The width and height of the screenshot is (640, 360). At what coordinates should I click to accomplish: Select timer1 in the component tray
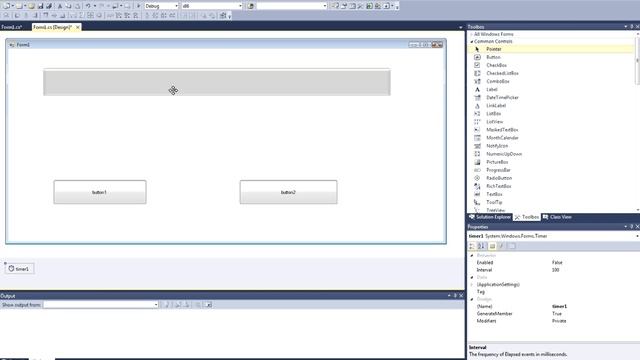19,269
